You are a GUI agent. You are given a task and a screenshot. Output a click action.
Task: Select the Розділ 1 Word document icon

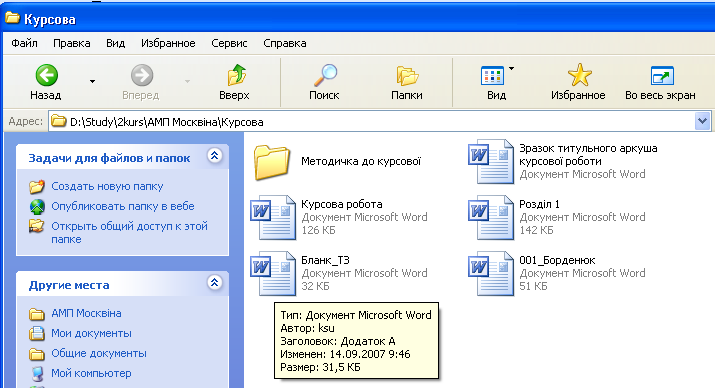(x=491, y=217)
